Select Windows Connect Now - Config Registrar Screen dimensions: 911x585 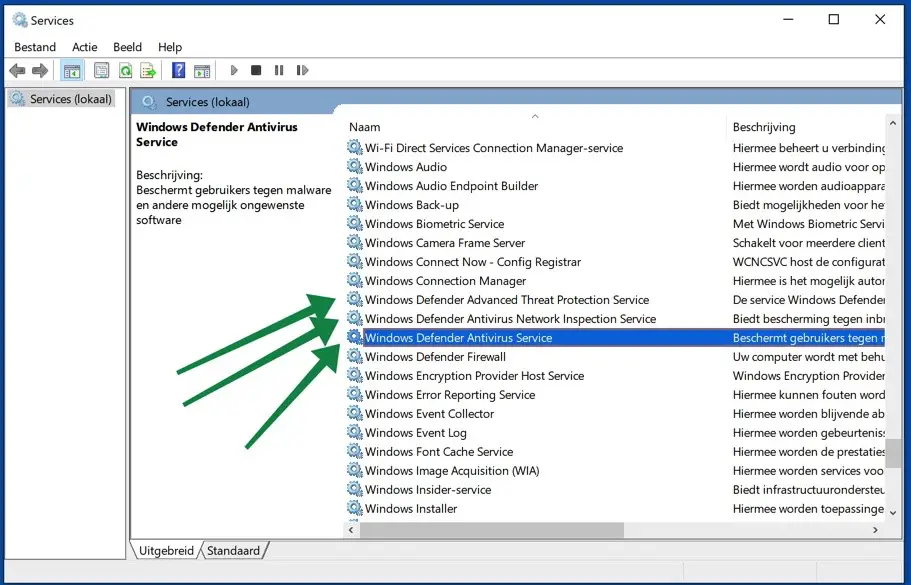tap(473, 262)
